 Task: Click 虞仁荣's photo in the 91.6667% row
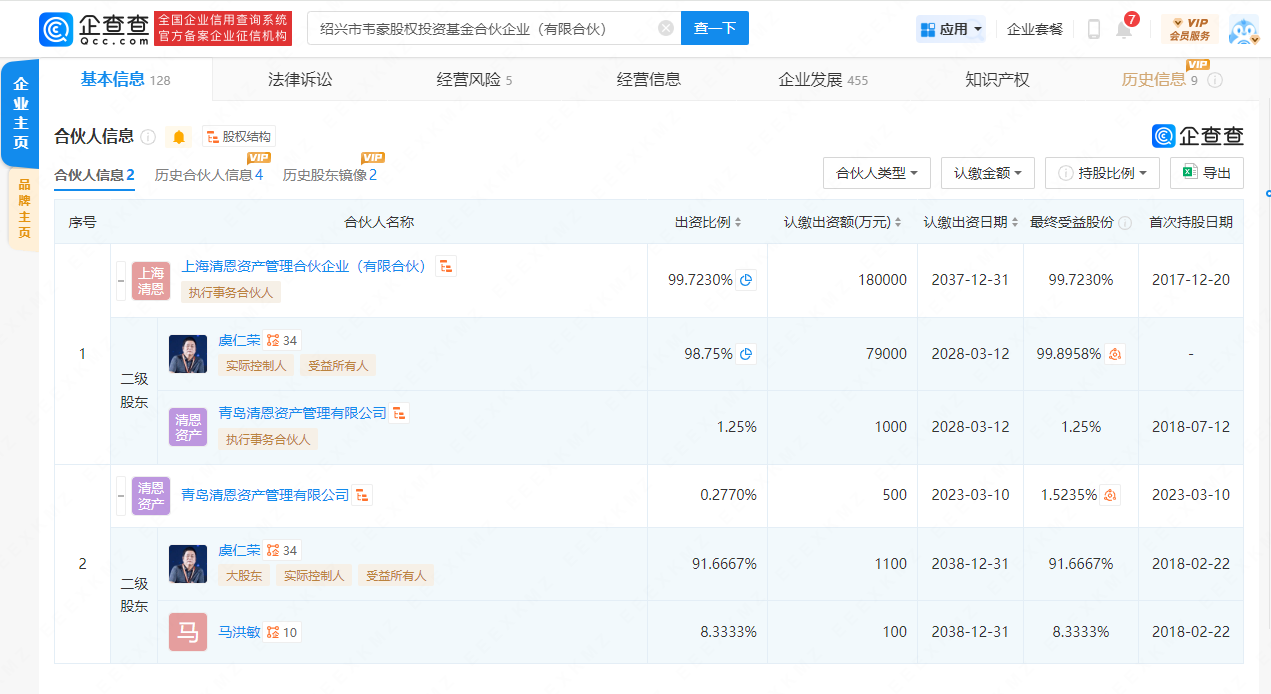[188, 564]
